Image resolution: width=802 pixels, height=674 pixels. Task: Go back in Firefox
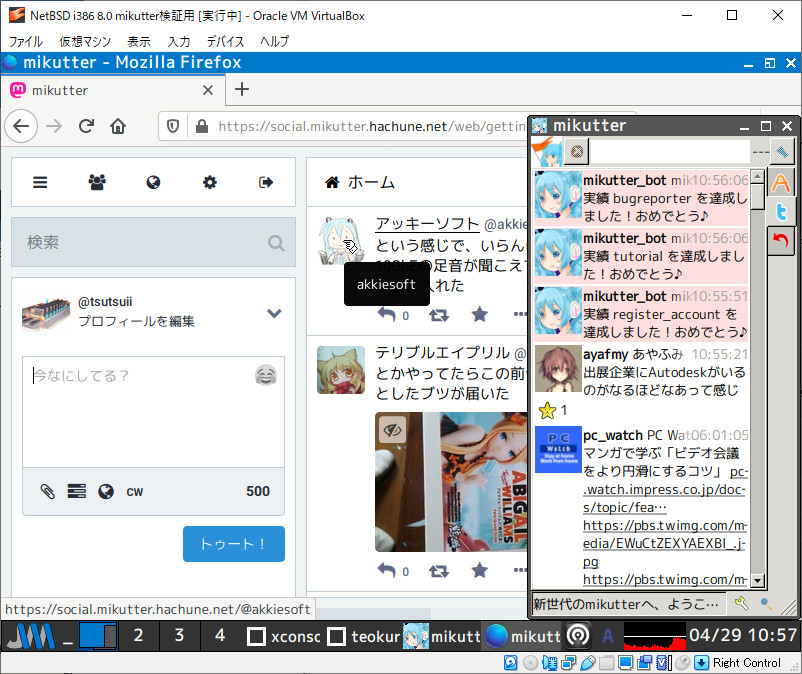tap(21, 126)
